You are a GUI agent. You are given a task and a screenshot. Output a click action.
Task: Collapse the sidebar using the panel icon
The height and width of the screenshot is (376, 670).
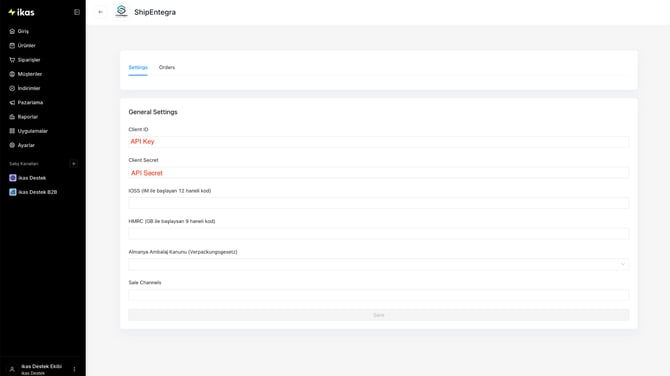tap(77, 12)
